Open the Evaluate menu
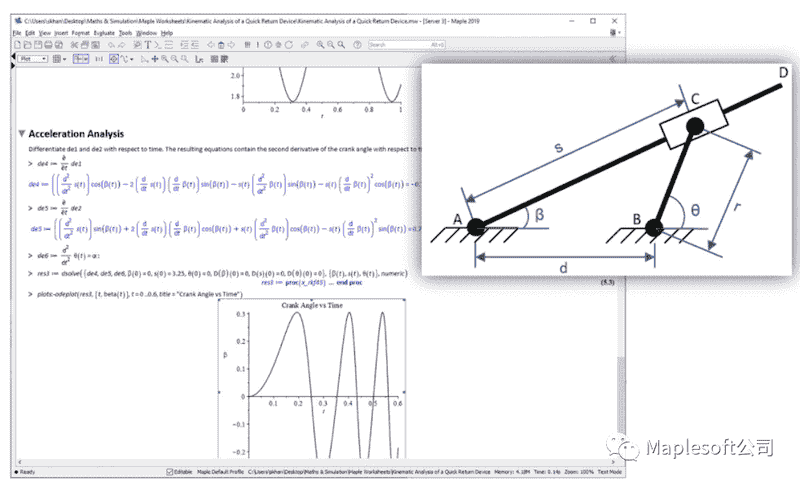This screenshot has height=484, width=800. click(104, 33)
